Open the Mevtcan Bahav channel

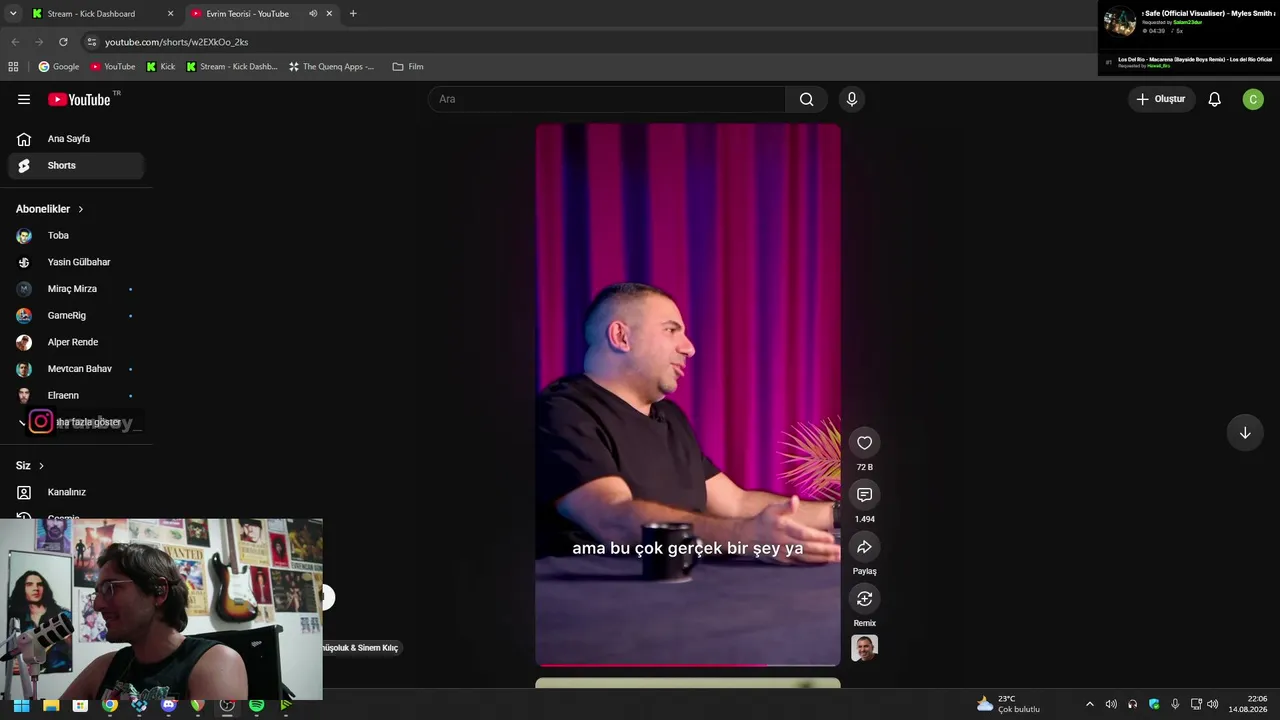(x=76, y=369)
